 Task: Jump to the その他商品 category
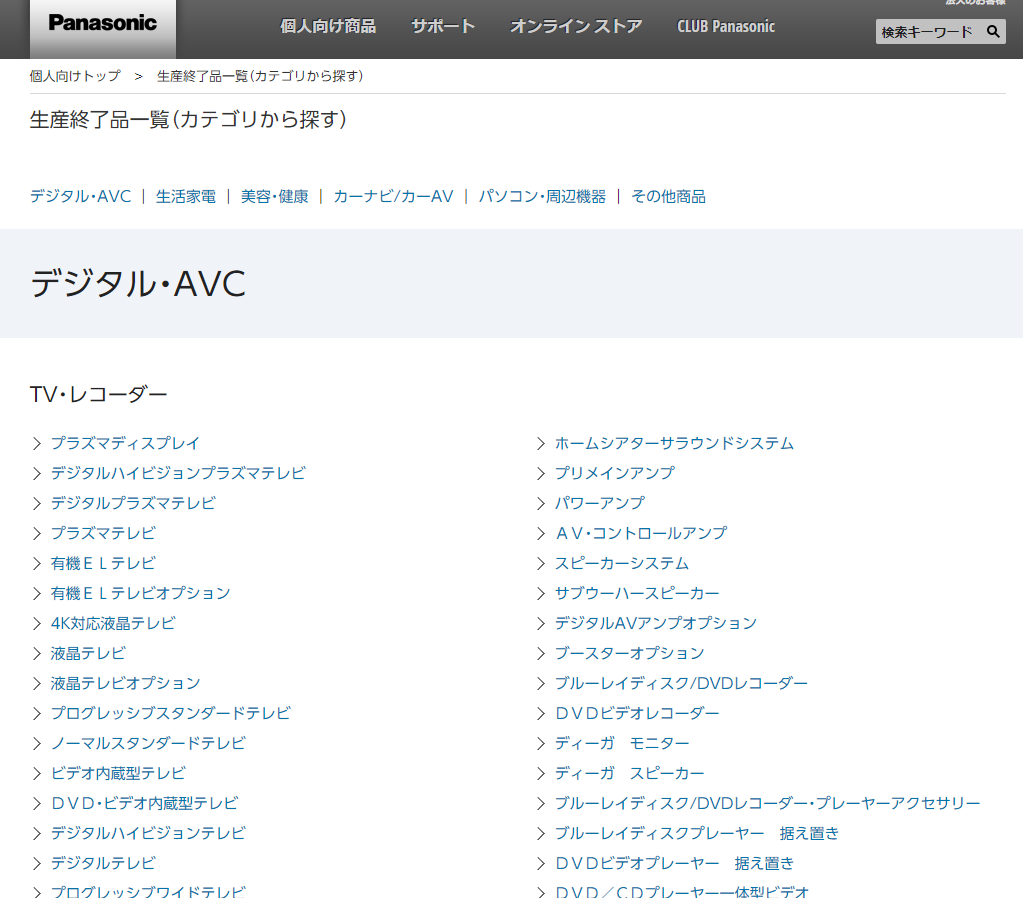pyautogui.click(x=668, y=197)
